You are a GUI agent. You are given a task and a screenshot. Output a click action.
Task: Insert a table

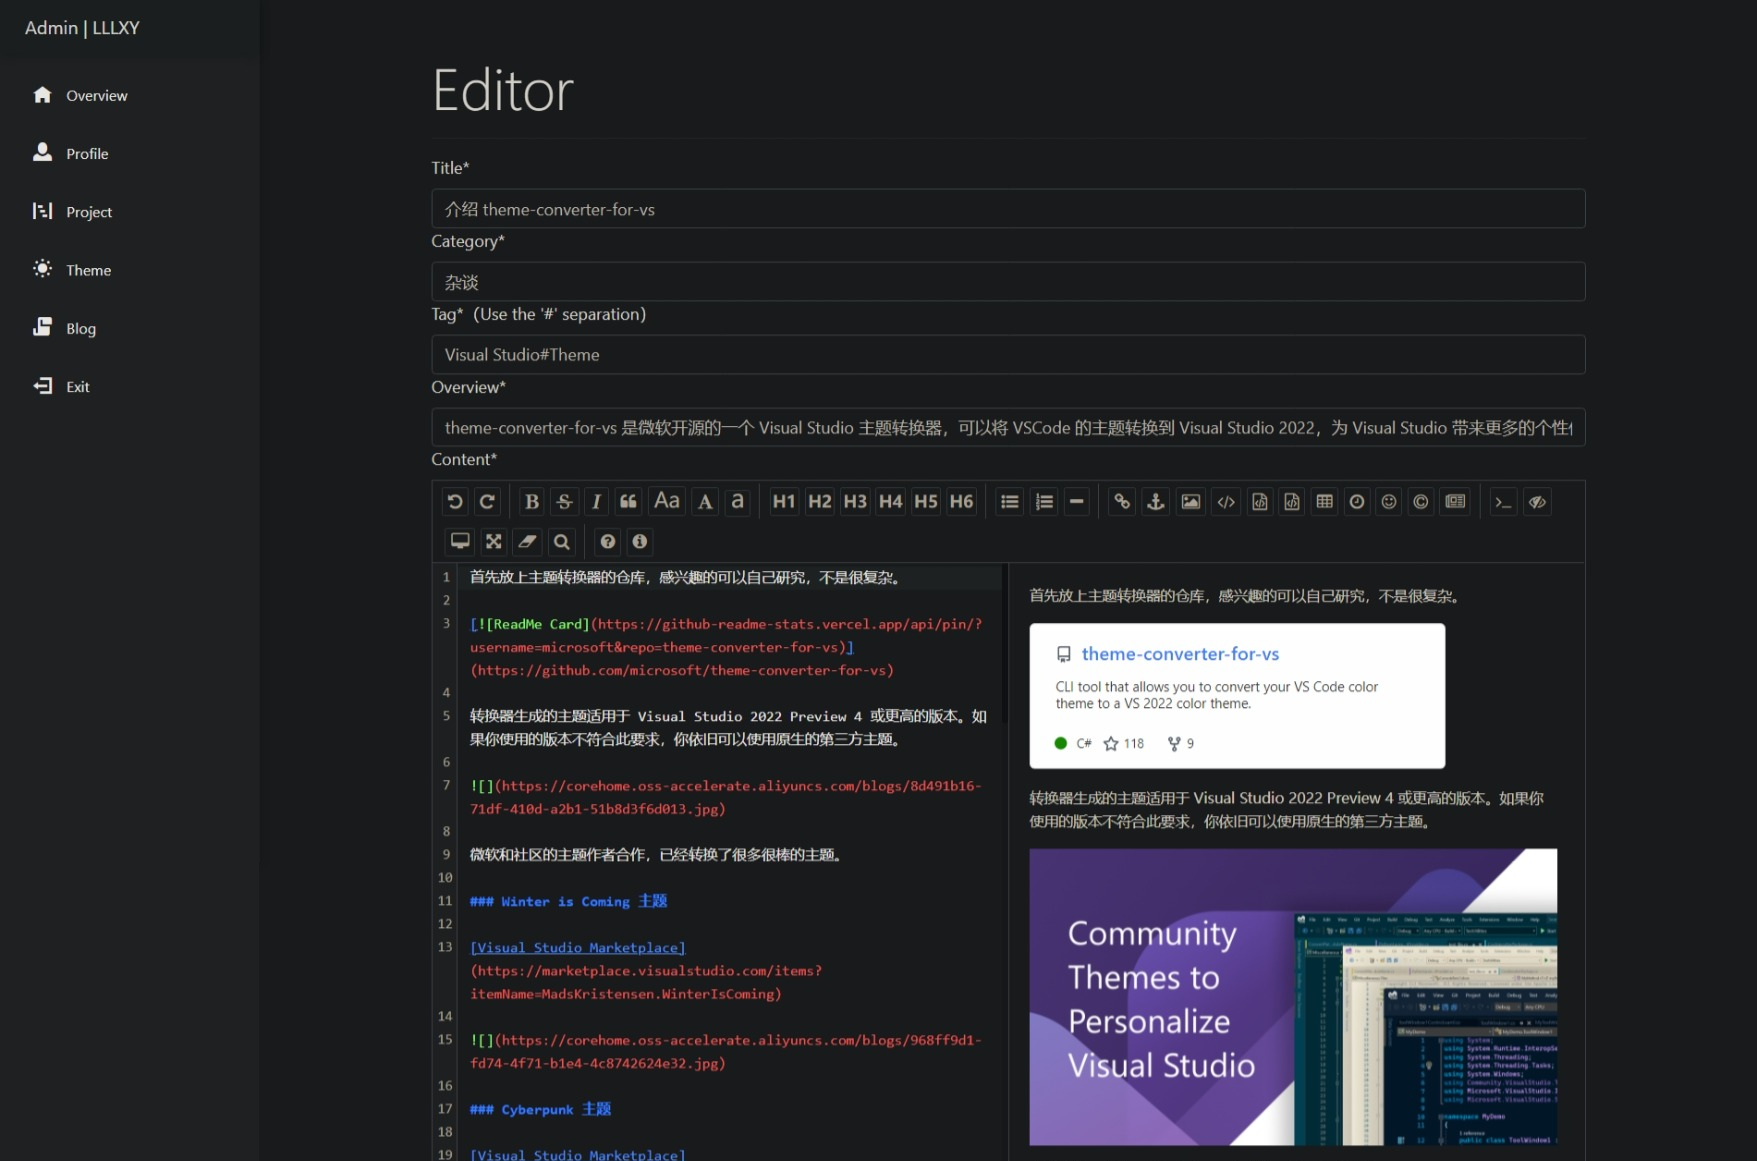tap(1325, 502)
